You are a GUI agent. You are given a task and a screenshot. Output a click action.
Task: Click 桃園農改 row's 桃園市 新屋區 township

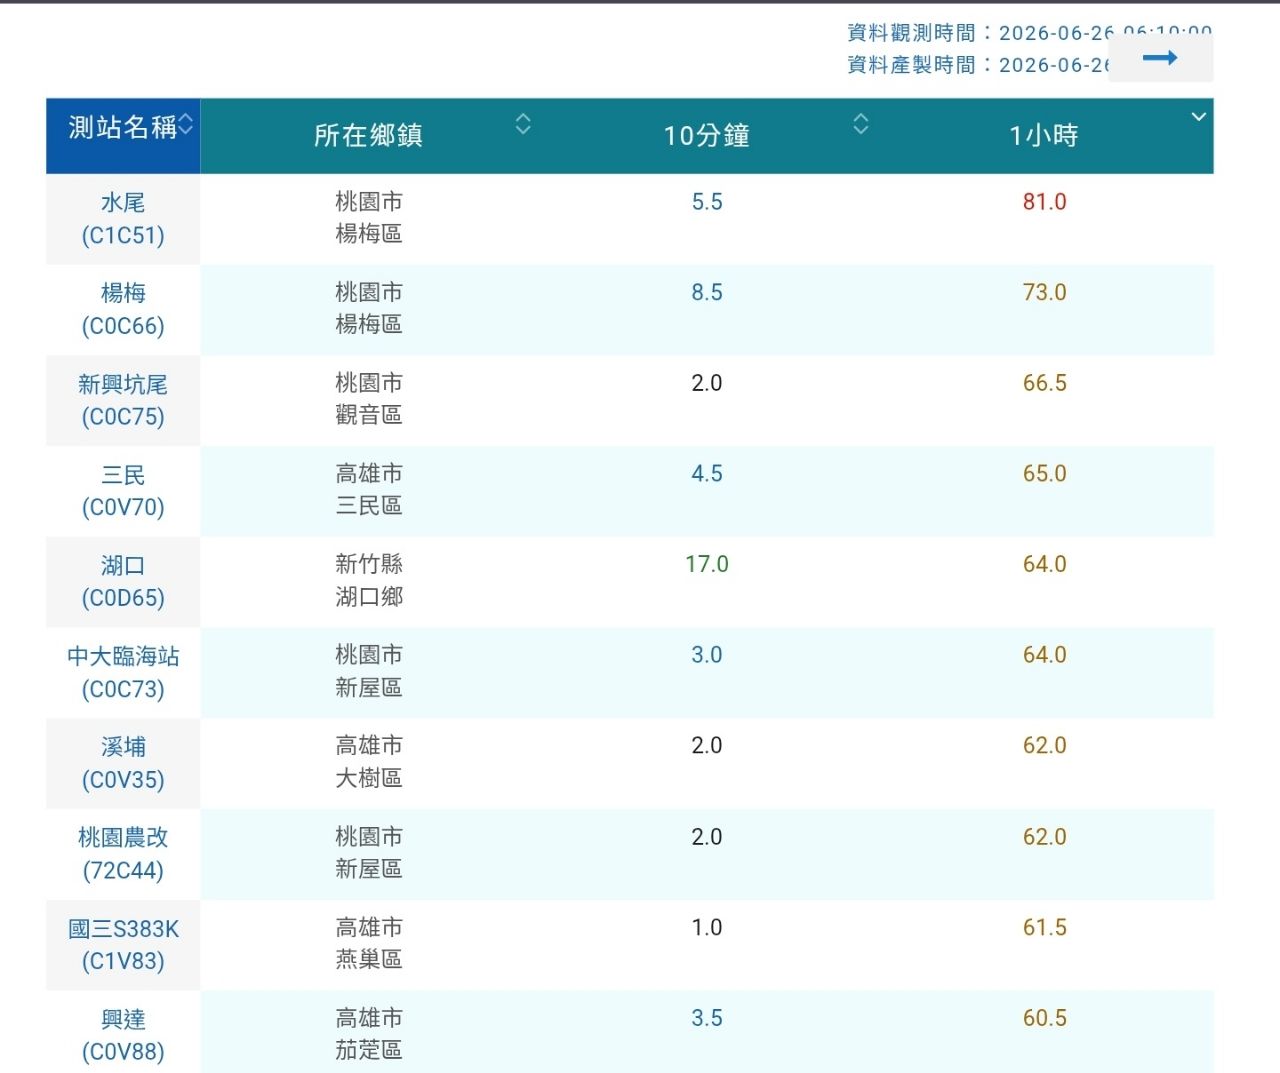pyautogui.click(x=369, y=853)
